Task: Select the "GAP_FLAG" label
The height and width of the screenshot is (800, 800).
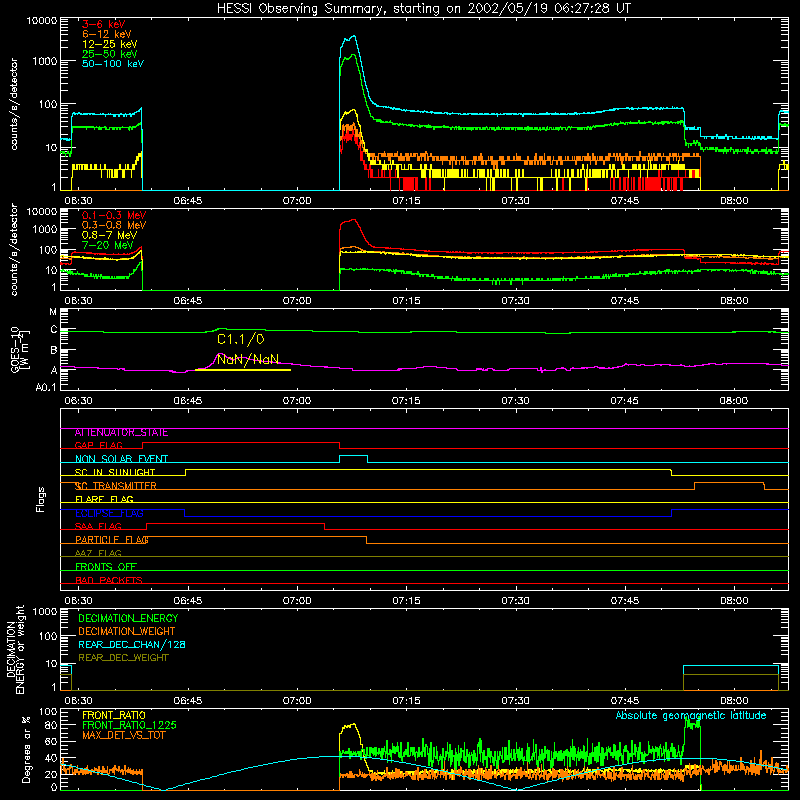Action: click(x=98, y=445)
